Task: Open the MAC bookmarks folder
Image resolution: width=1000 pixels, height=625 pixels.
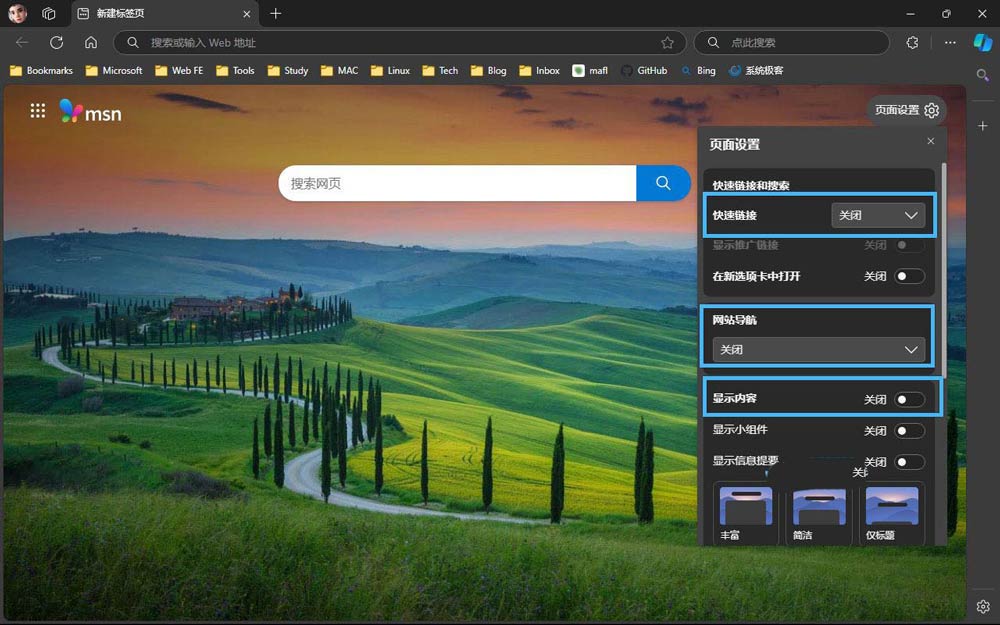Action: pos(339,70)
